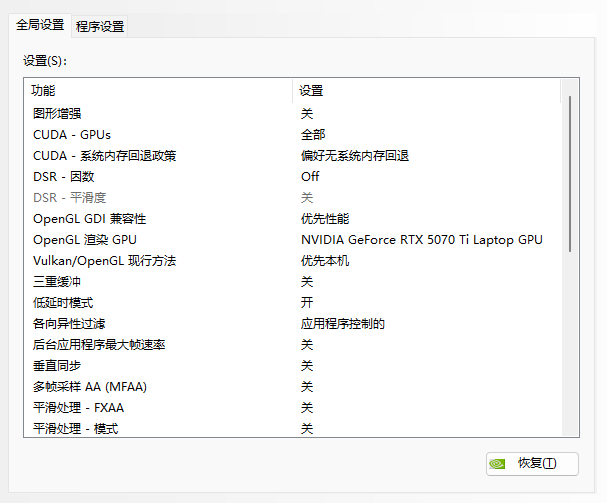The width and height of the screenshot is (607, 503).
Task: Click the 垂直同步 setting row
Action: tap(56, 365)
